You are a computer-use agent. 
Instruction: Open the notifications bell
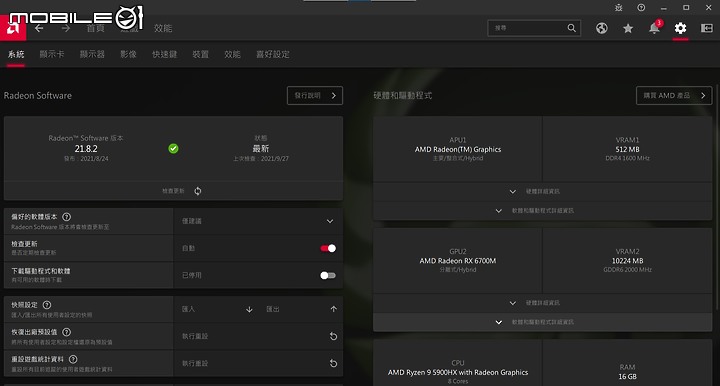click(x=654, y=28)
